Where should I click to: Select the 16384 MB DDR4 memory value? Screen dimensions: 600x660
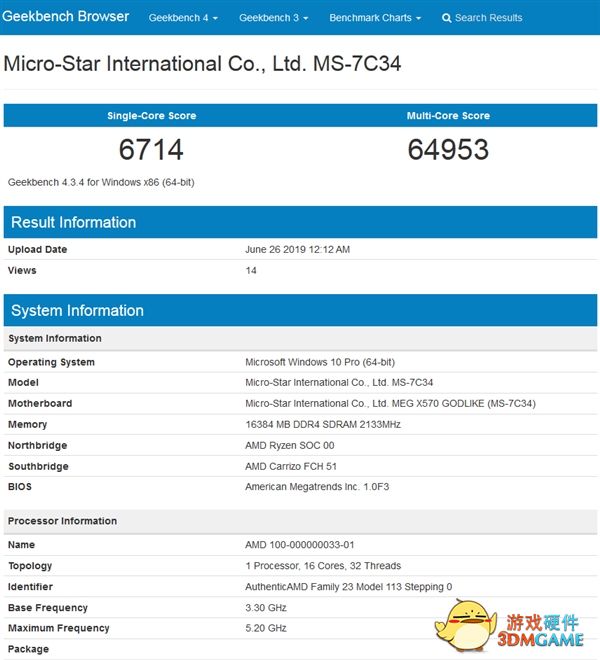pos(323,424)
